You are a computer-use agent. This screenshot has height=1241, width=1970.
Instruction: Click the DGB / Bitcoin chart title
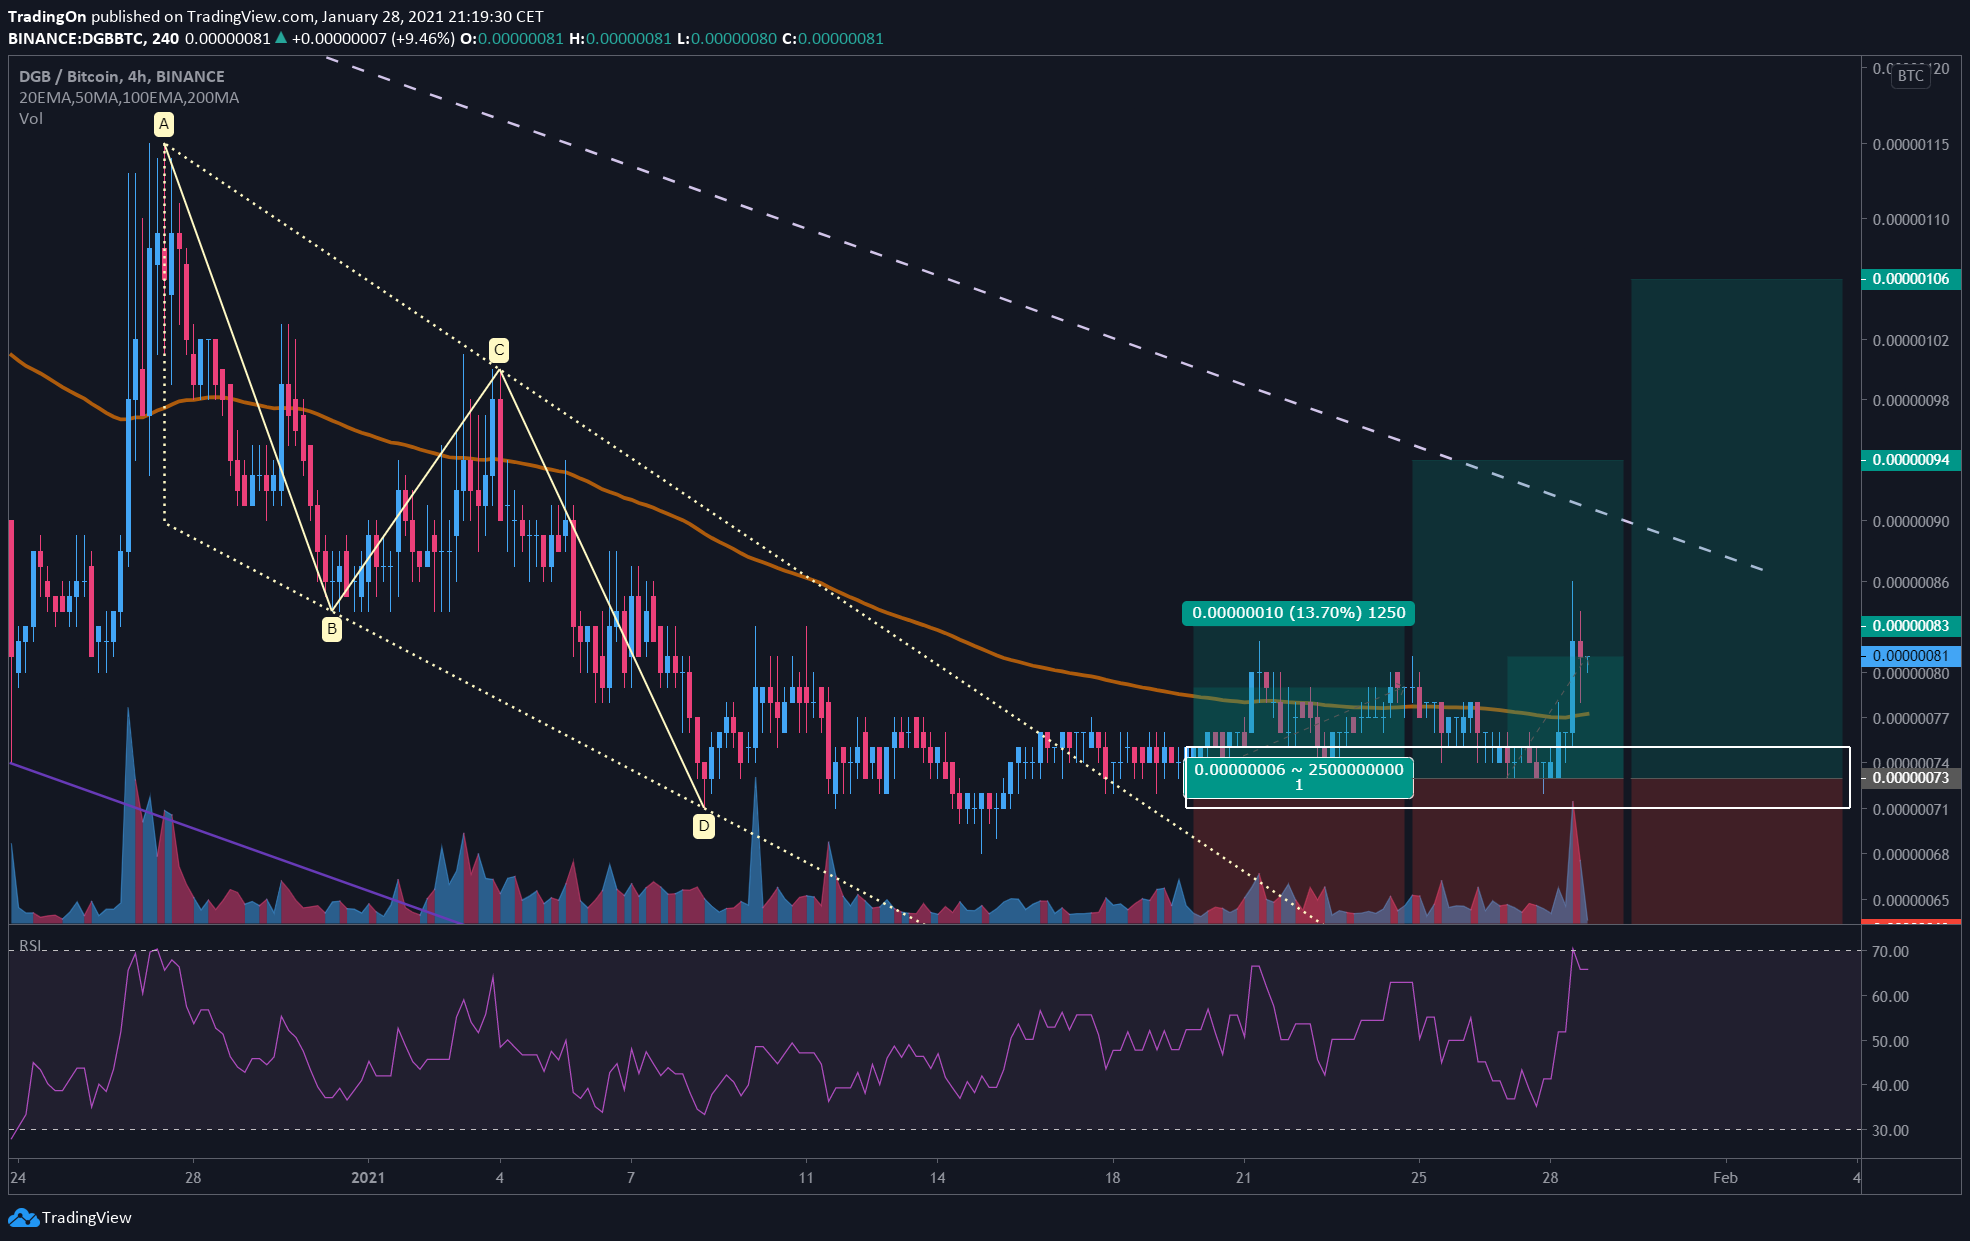121,76
